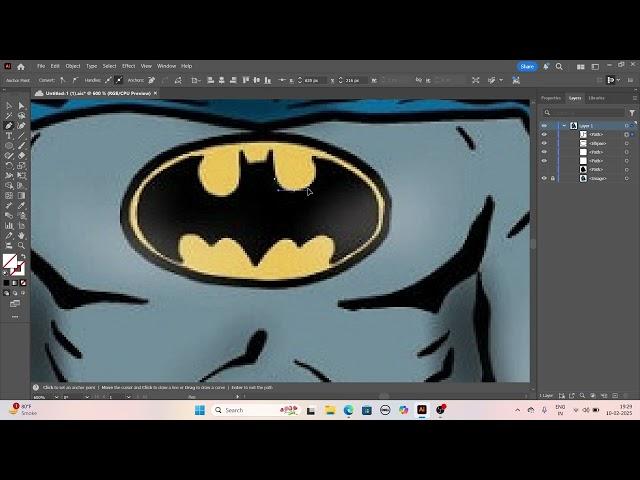
Task: Select the Hand tool
Action: 21,235
